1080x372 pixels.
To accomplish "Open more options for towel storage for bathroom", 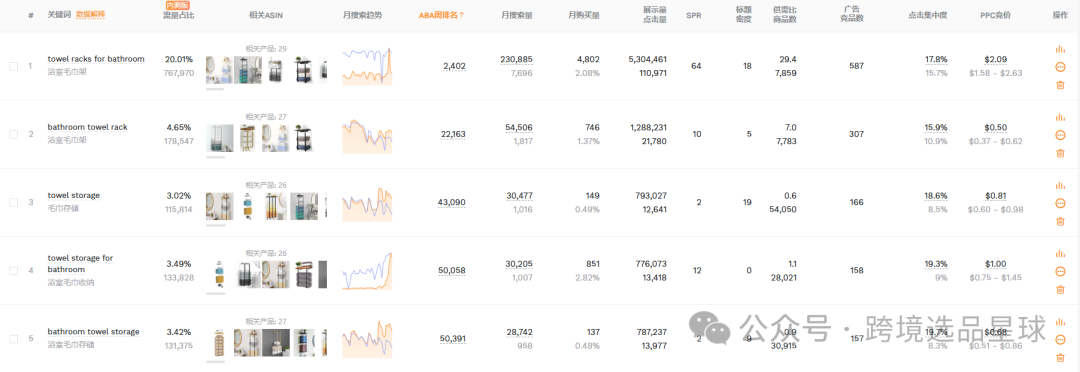I will (1060, 271).
